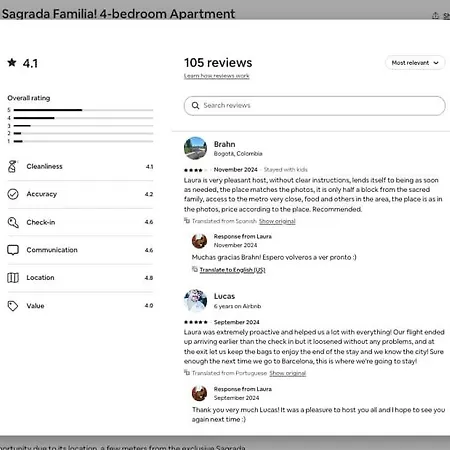The width and height of the screenshot is (450, 450).
Task: Click Stayed with kids label
Action: coord(286,170)
